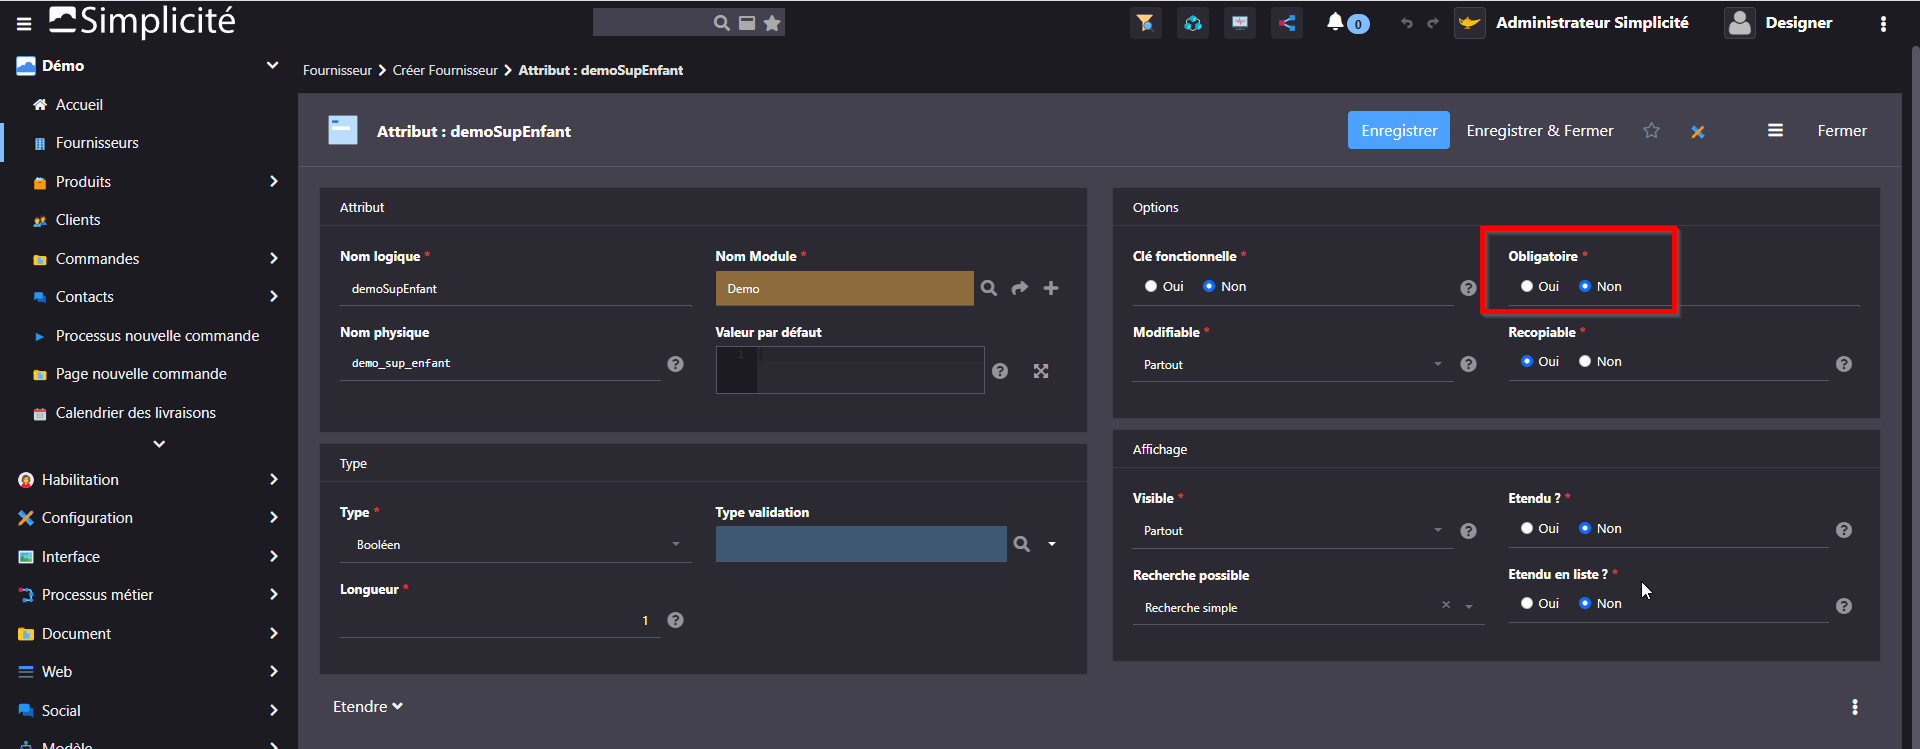
Task: Show help for Nom physique field
Action: point(676,364)
